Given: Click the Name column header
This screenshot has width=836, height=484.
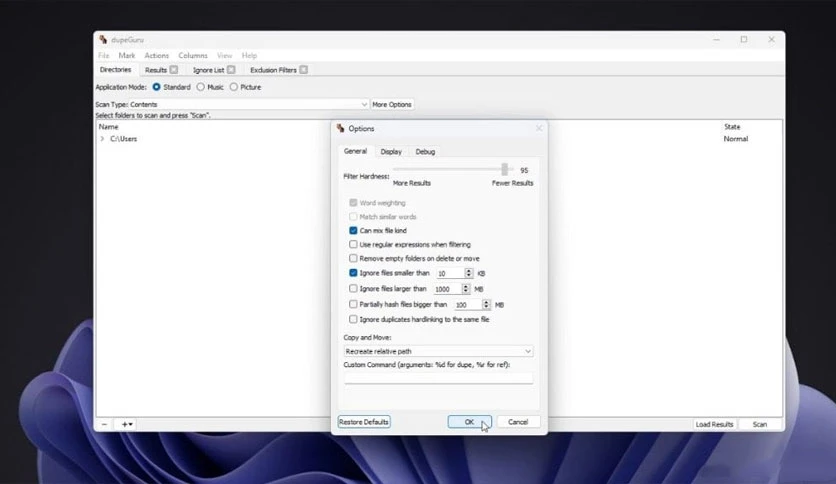Looking at the screenshot, I should point(109,127).
